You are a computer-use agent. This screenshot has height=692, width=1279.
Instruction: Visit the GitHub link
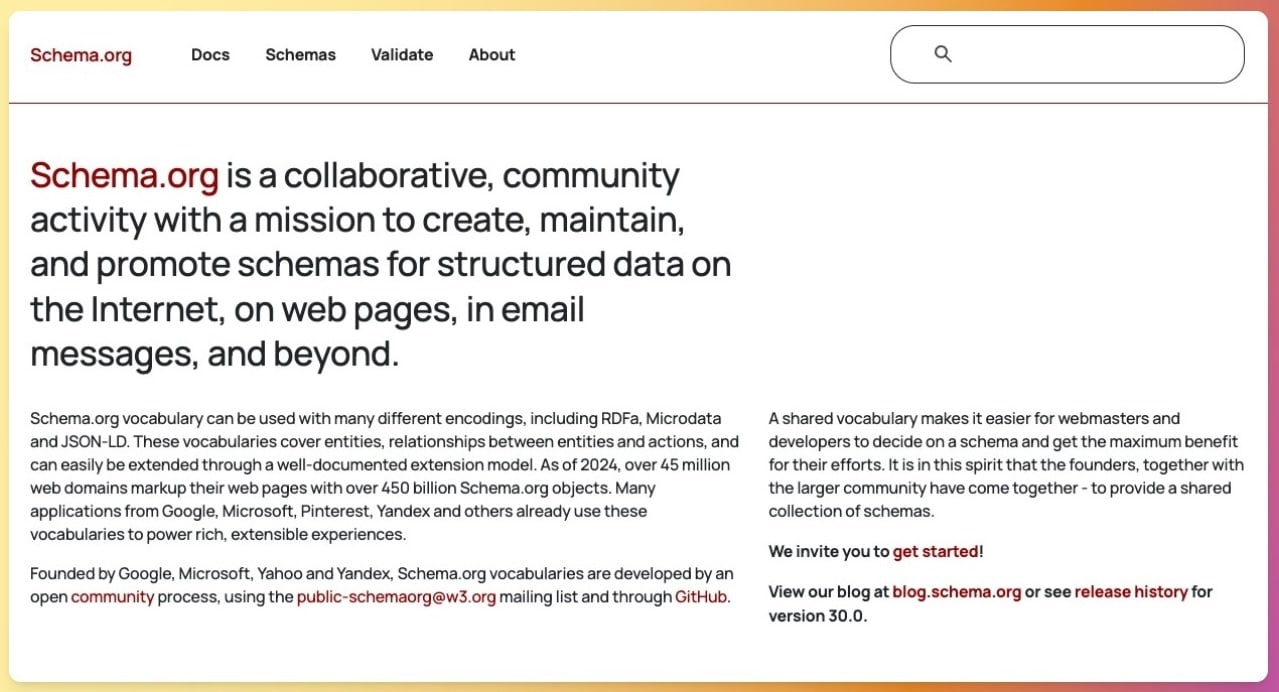701,597
